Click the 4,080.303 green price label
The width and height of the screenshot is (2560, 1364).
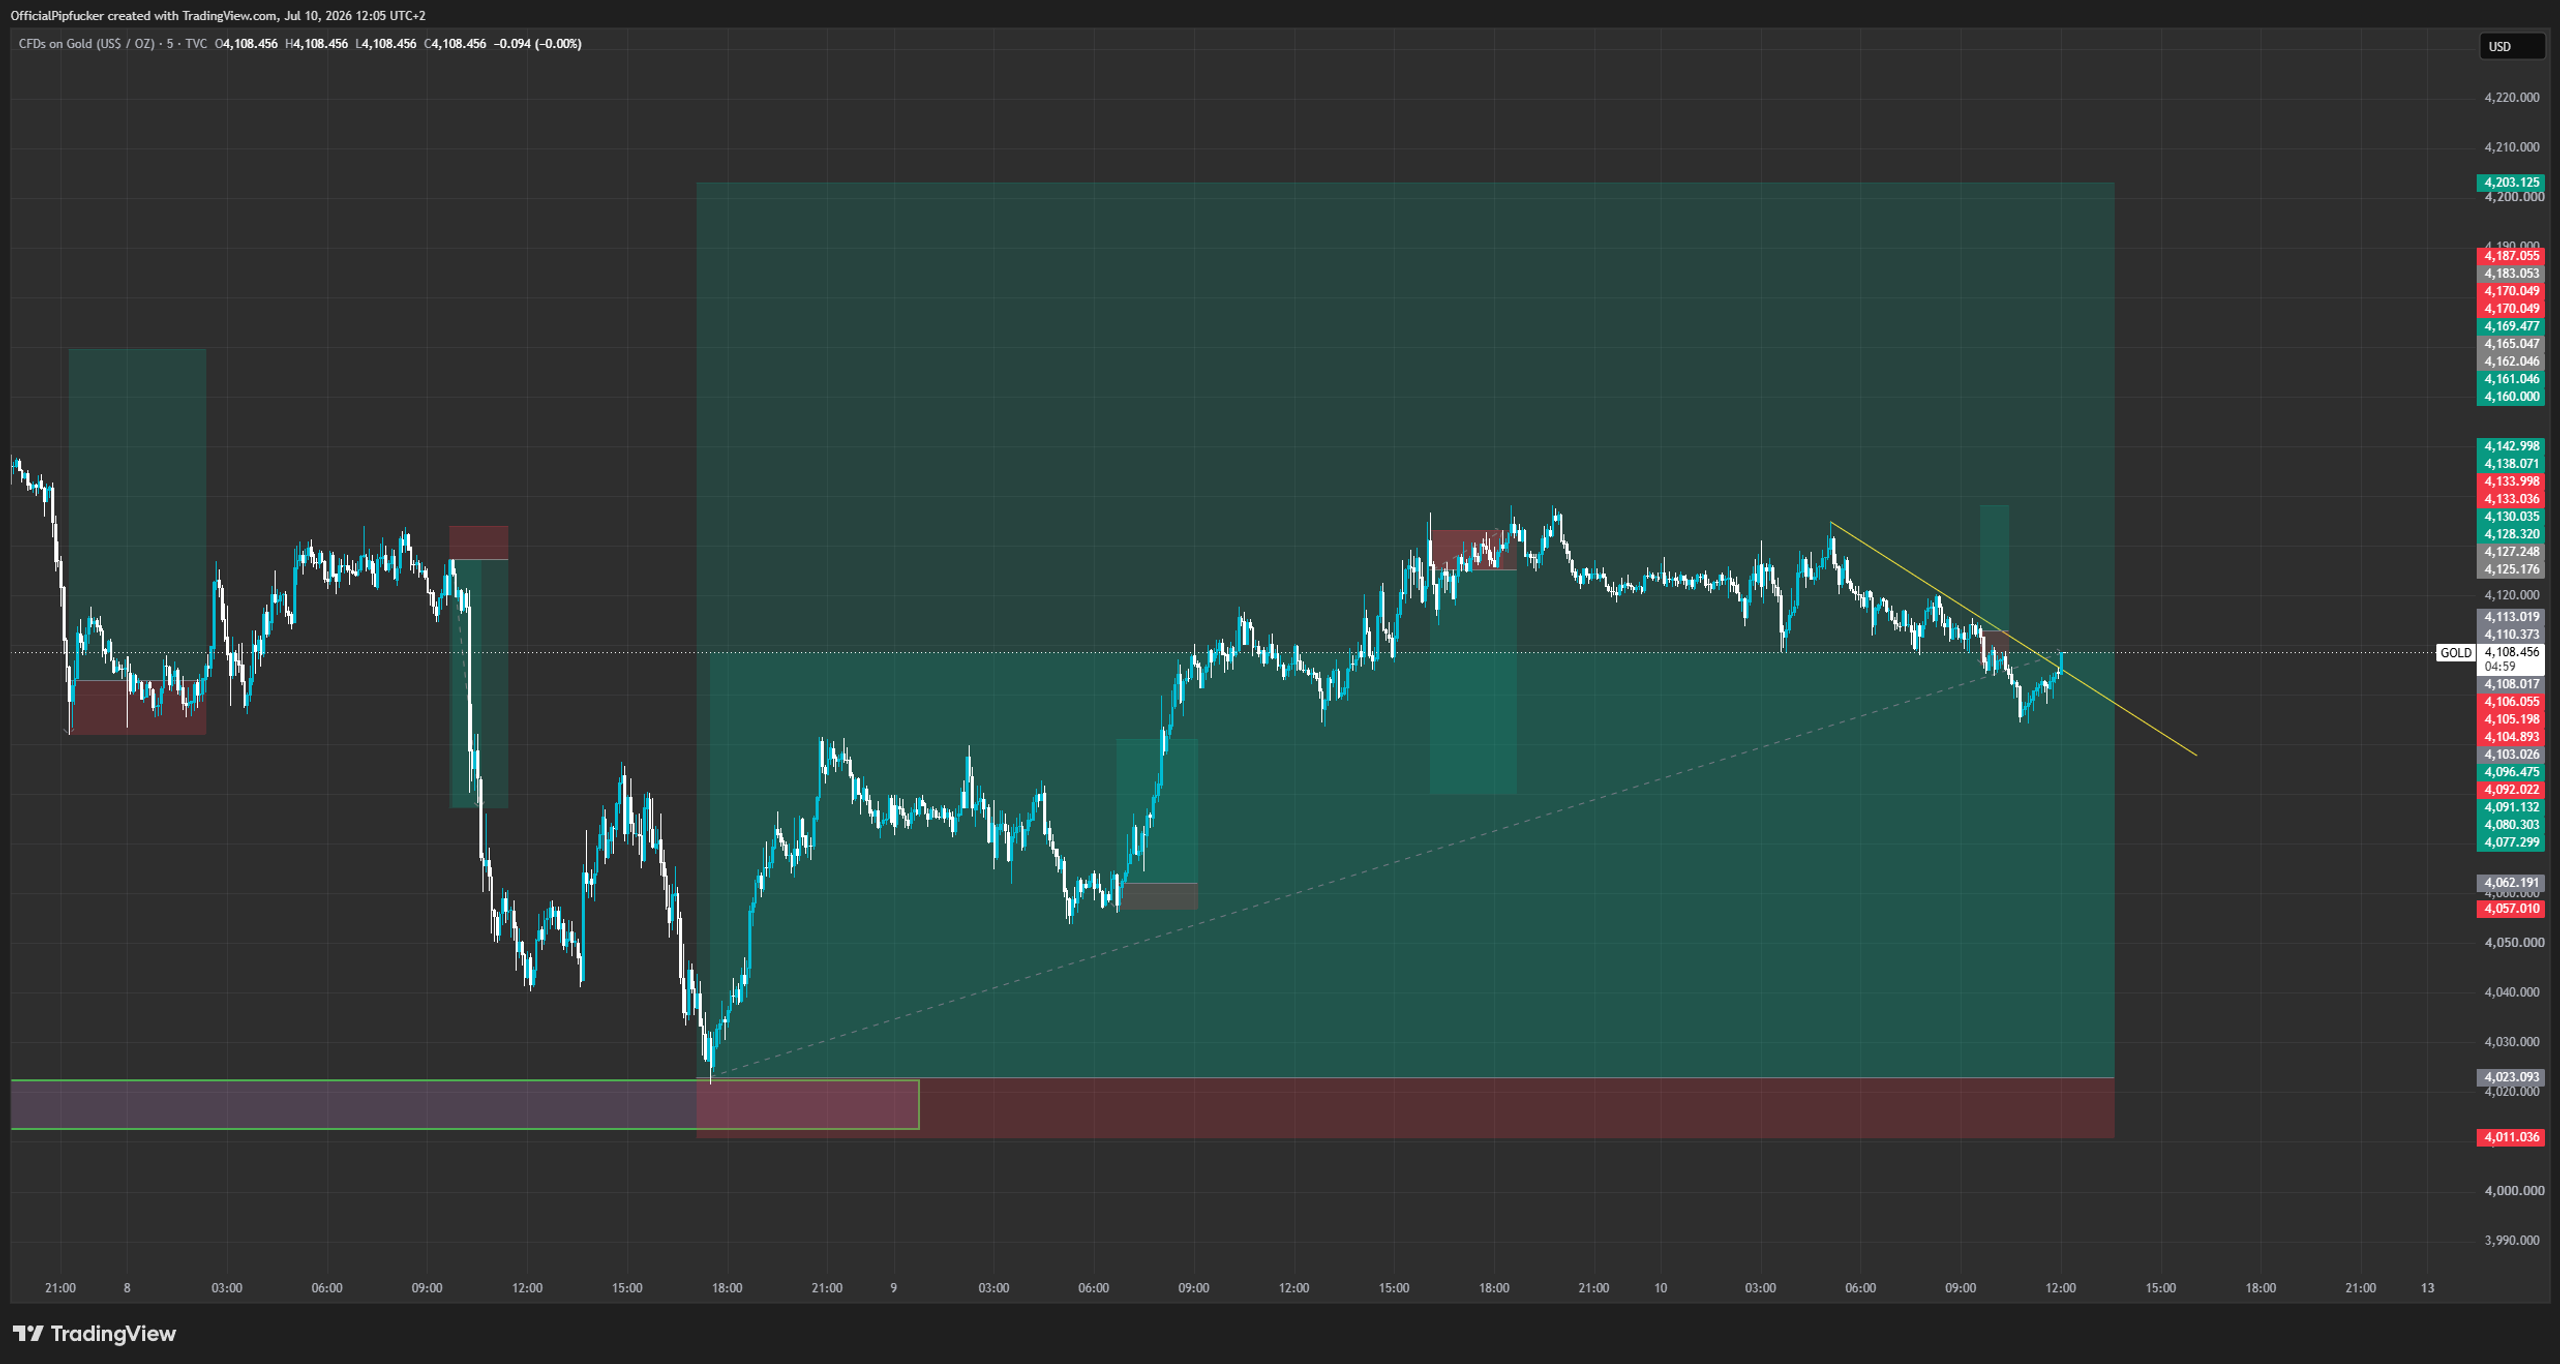(x=2511, y=825)
